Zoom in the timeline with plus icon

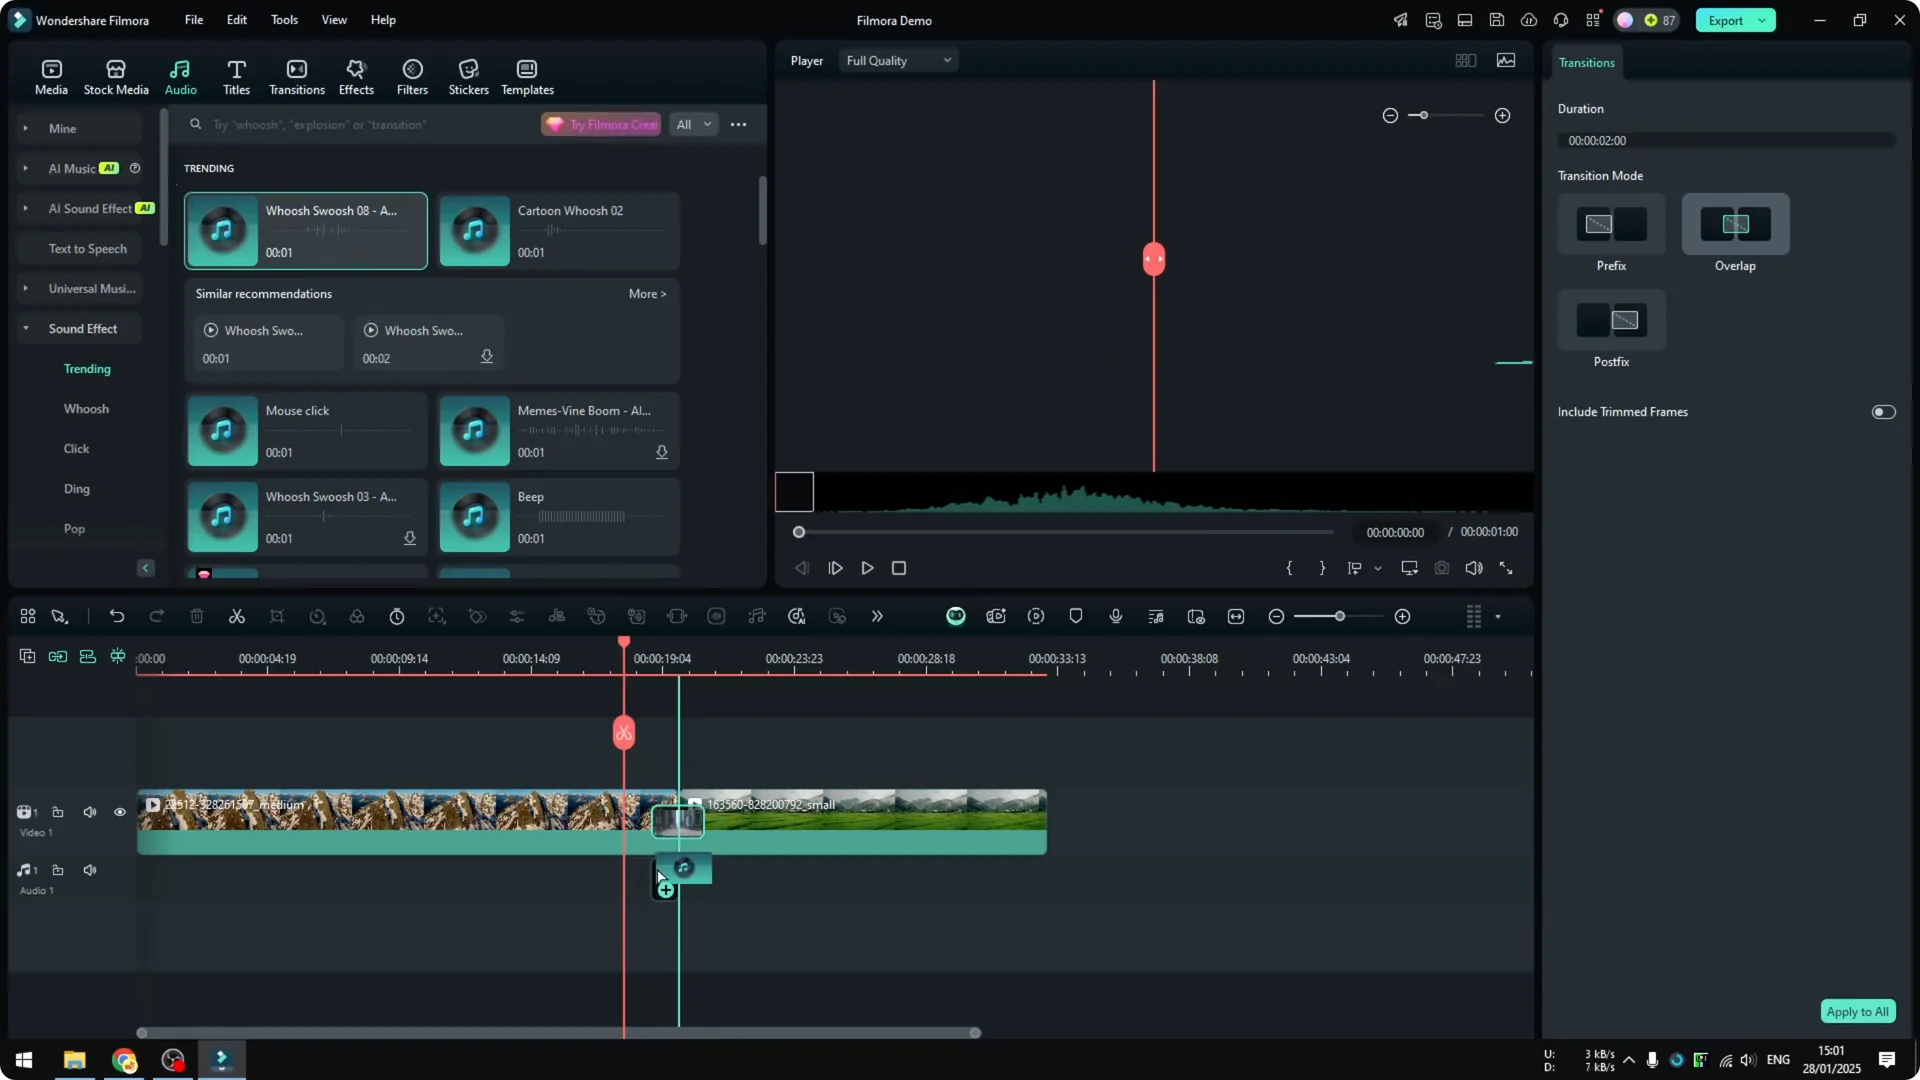coord(1403,617)
